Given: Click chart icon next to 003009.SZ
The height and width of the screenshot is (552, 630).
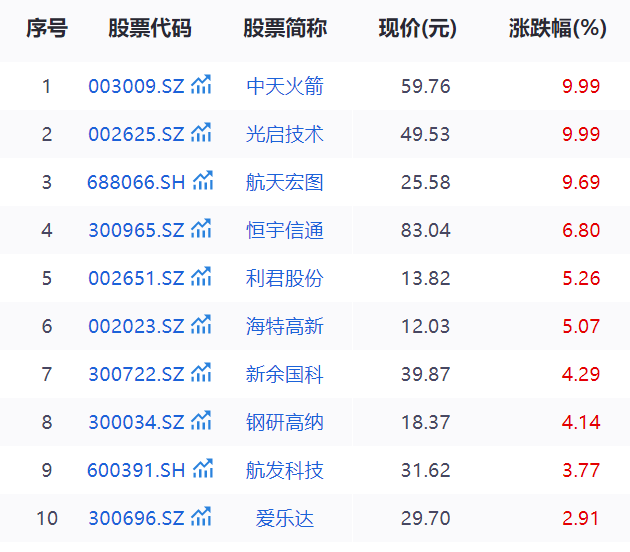Looking at the screenshot, I should tap(202, 85).
